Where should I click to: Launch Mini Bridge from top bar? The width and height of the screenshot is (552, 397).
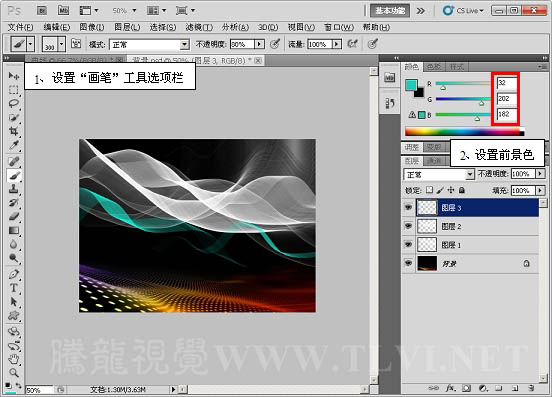pos(63,11)
